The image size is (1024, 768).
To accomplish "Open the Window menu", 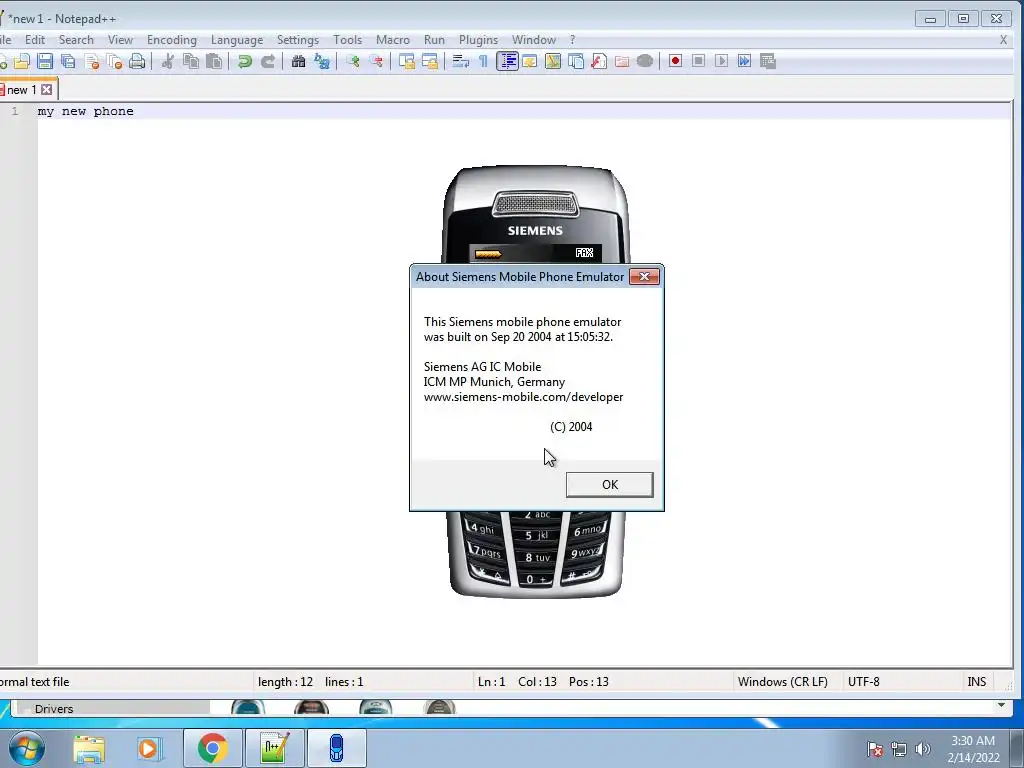I will 534,40.
